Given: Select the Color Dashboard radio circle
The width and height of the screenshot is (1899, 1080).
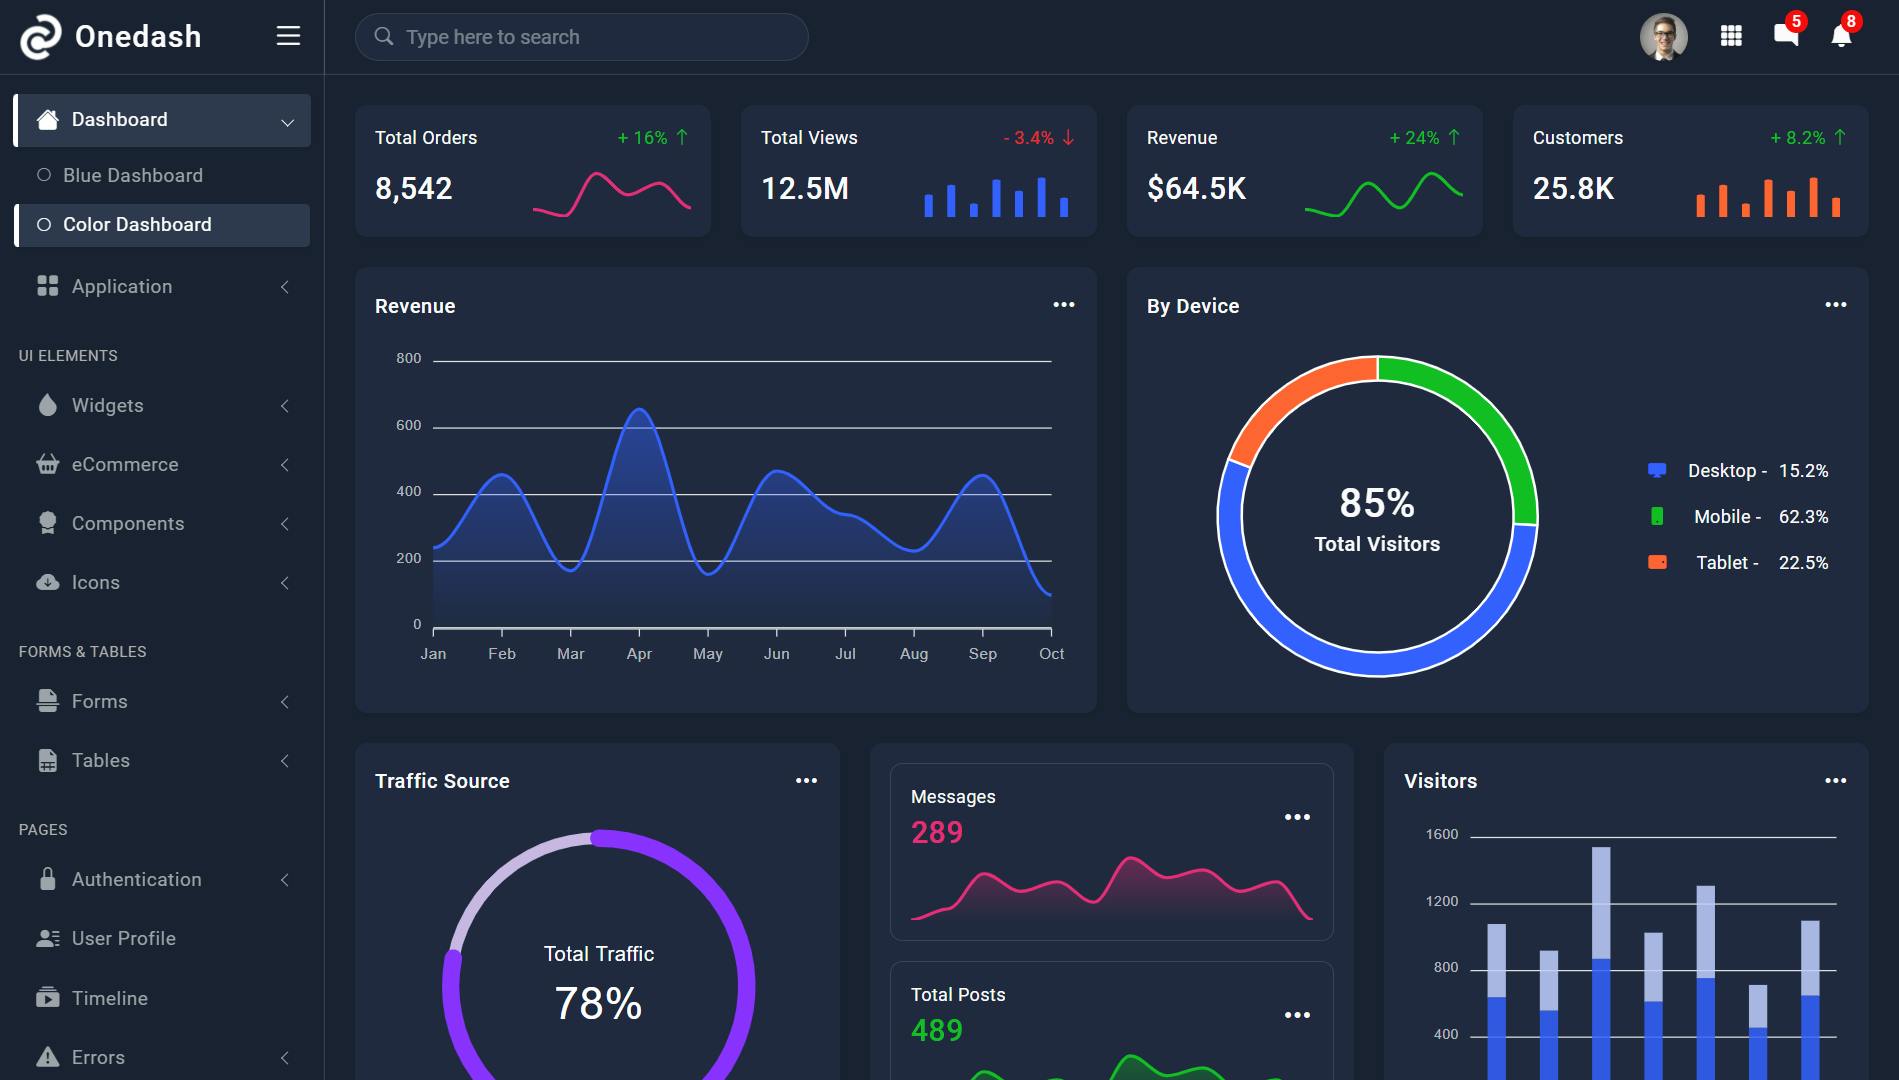Looking at the screenshot, I should pos(44,225).
